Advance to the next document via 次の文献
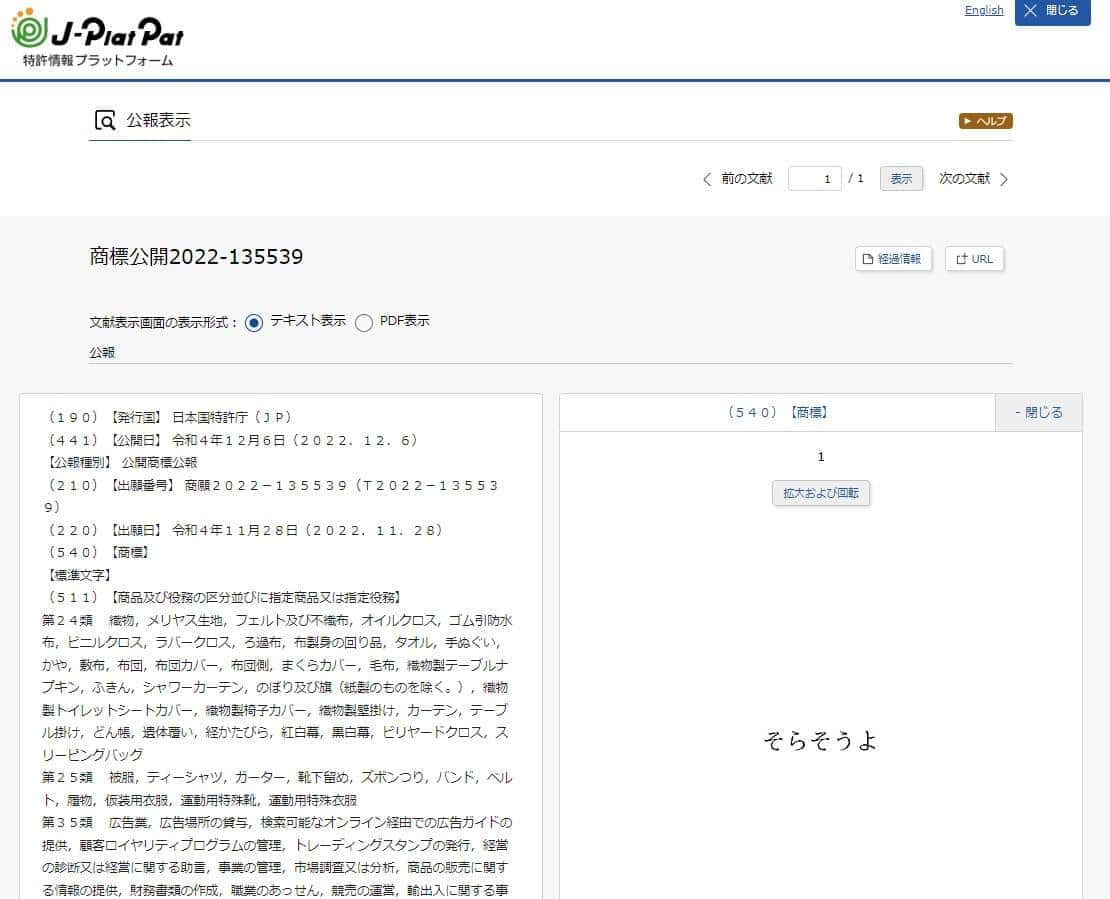This screenshot has width=1110, height=899. (x=964, y=178)
